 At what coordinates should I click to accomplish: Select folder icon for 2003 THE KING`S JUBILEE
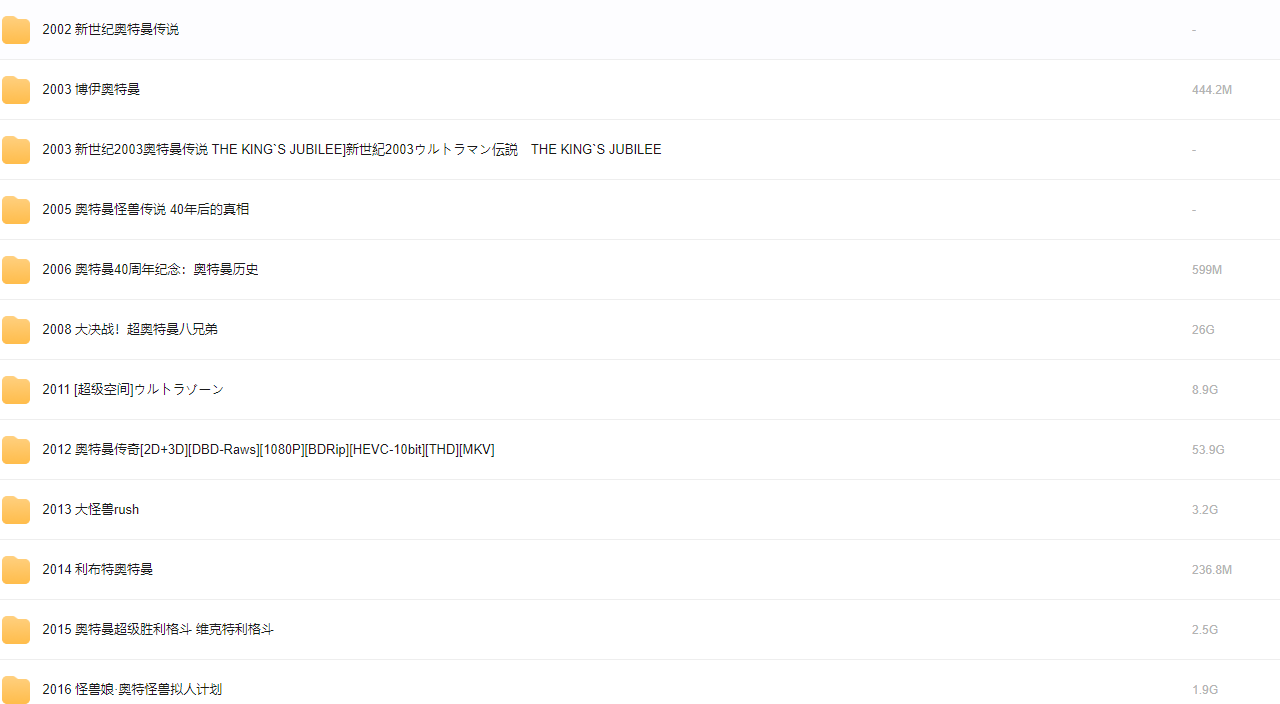click(16, 150)
